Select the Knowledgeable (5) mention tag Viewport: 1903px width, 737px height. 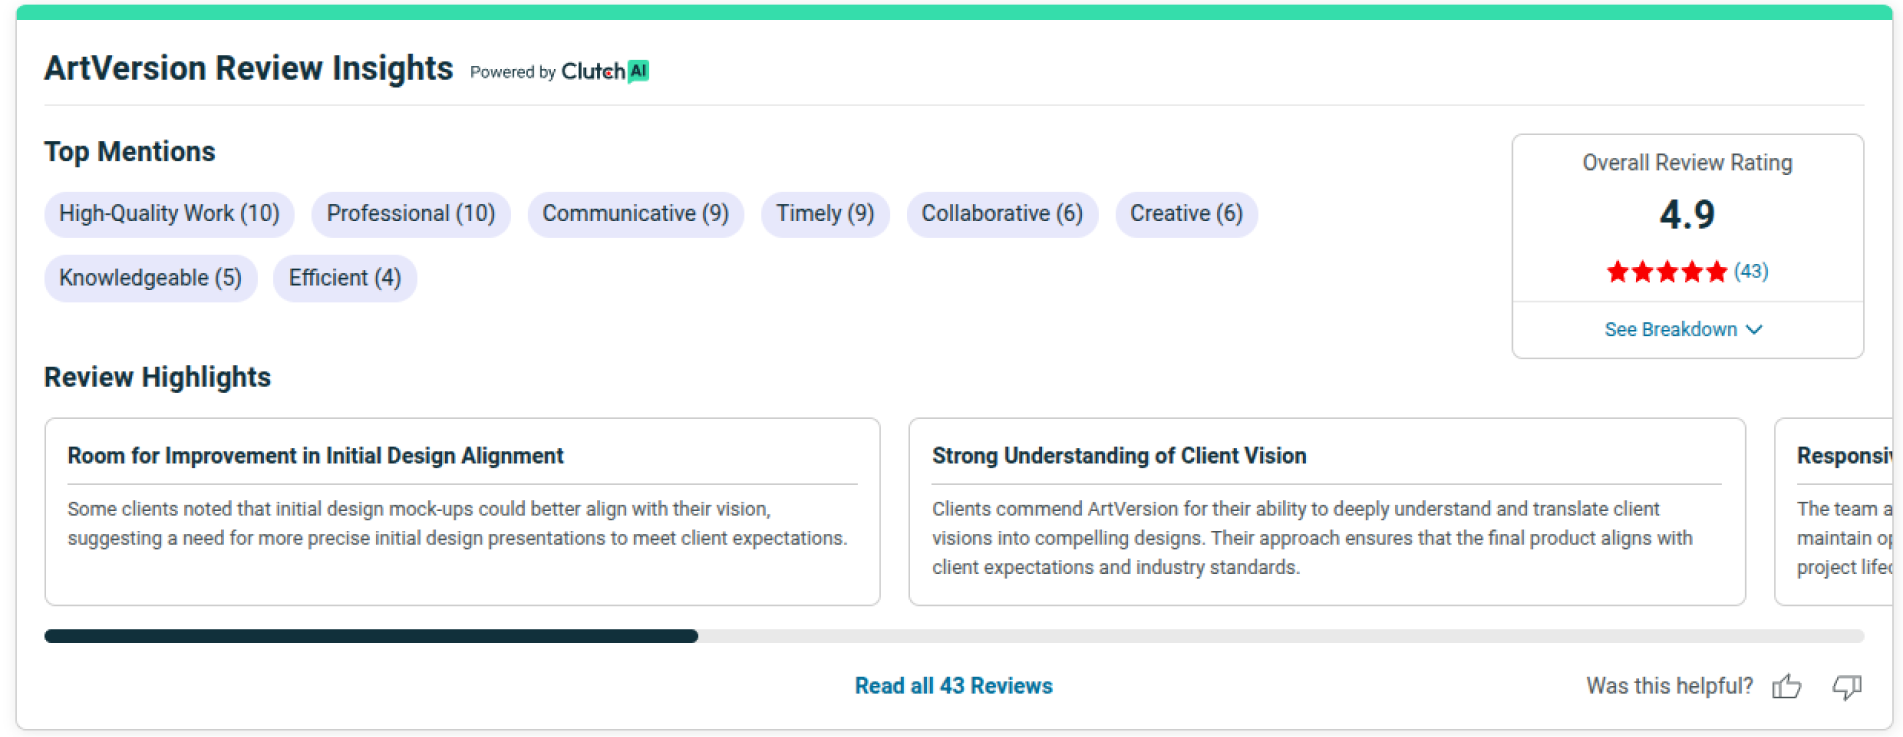click(150, 278)
